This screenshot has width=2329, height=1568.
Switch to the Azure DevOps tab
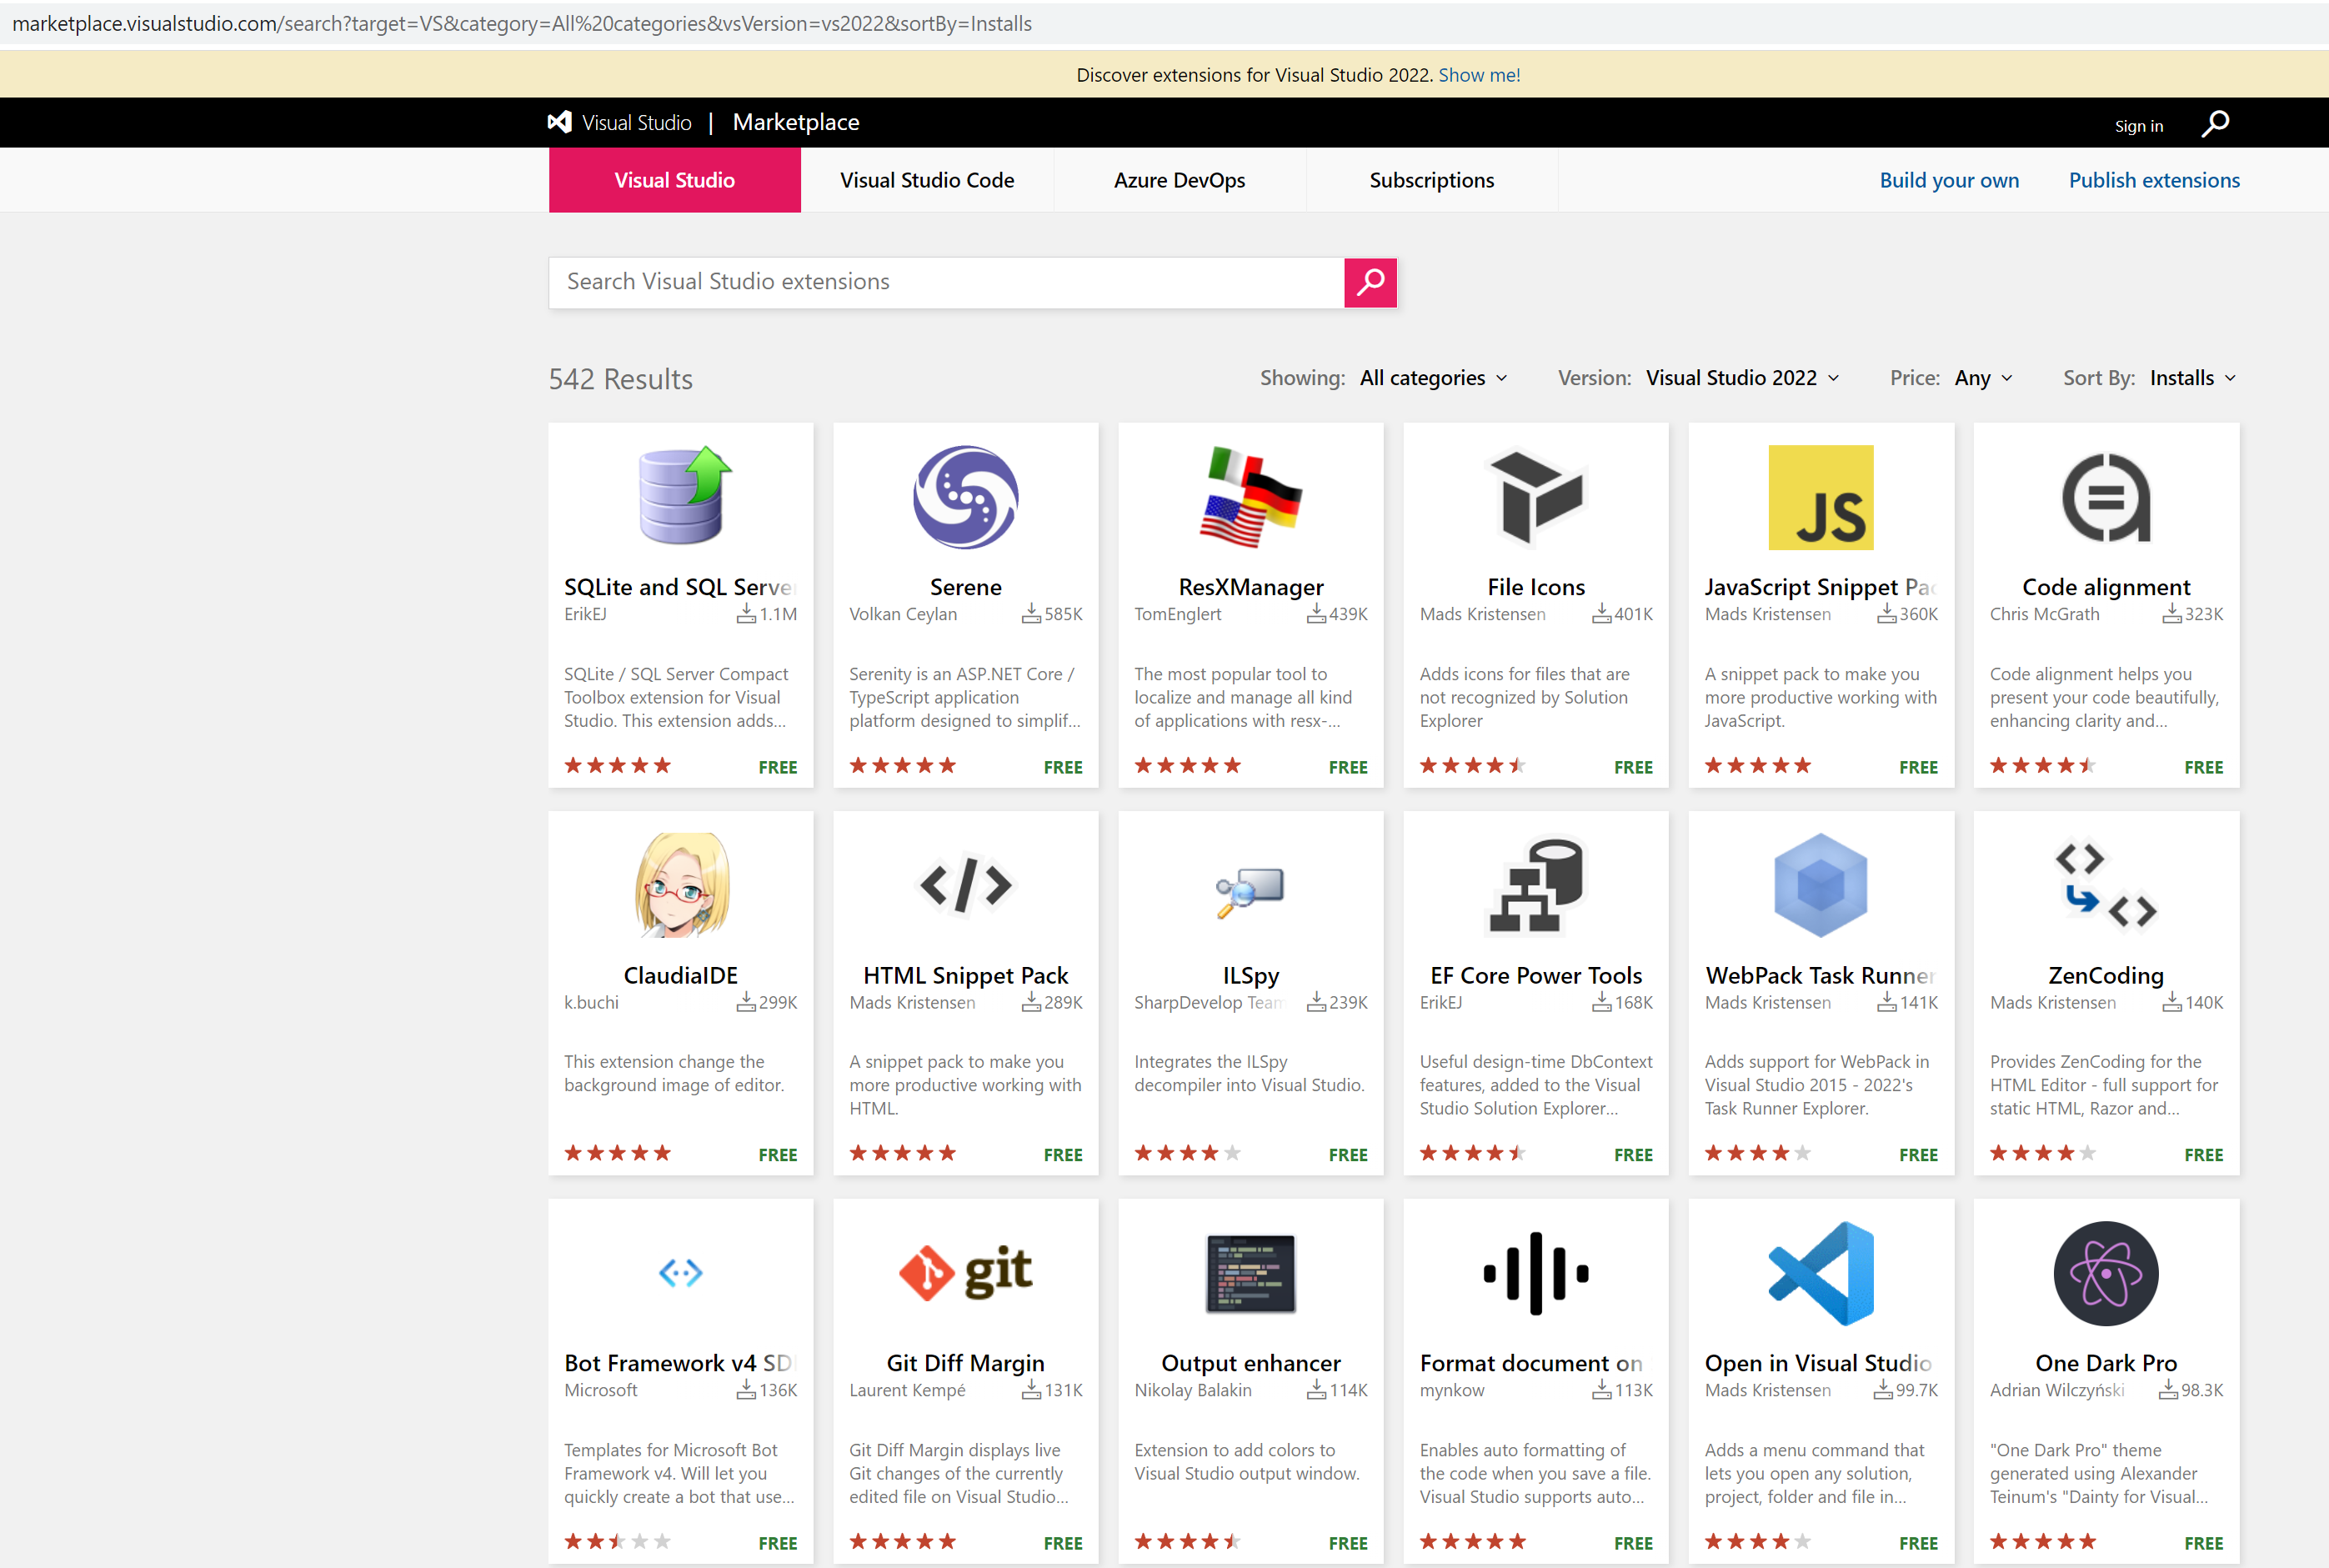point(1179,180)
